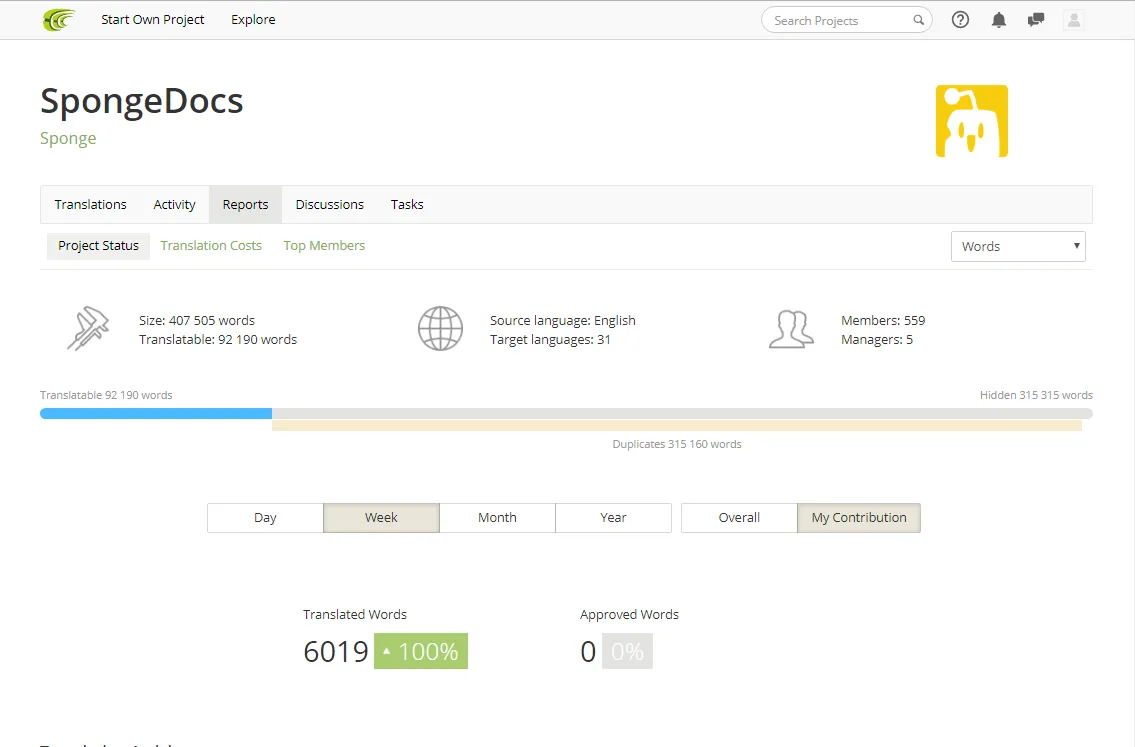Click "Translatable 92 190 words" bar label
The height and width of the screenshot is (747, 1135).
[106, 395]
